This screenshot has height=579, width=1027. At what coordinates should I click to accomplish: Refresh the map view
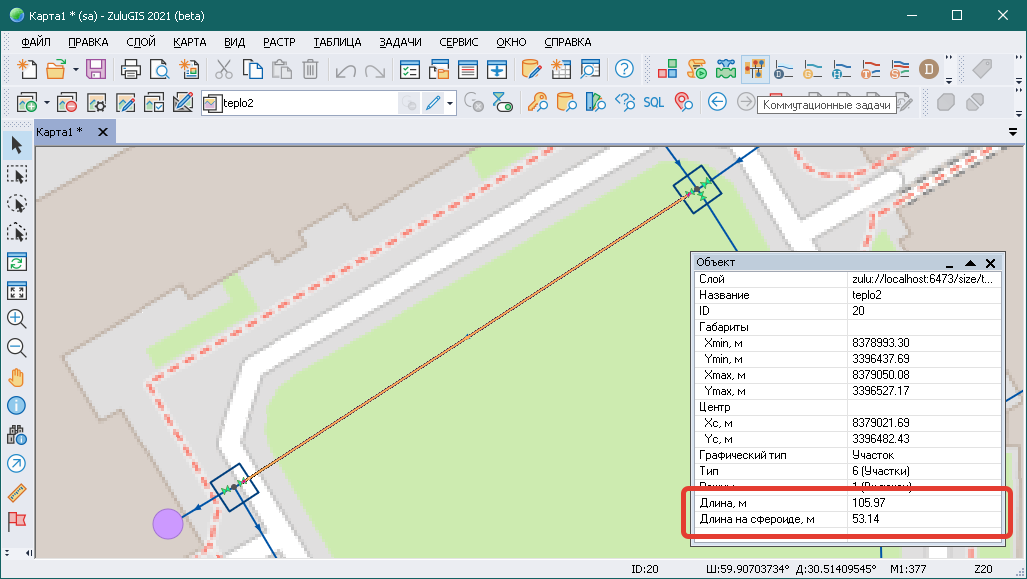pyautogui.click(x=17, y=262)
